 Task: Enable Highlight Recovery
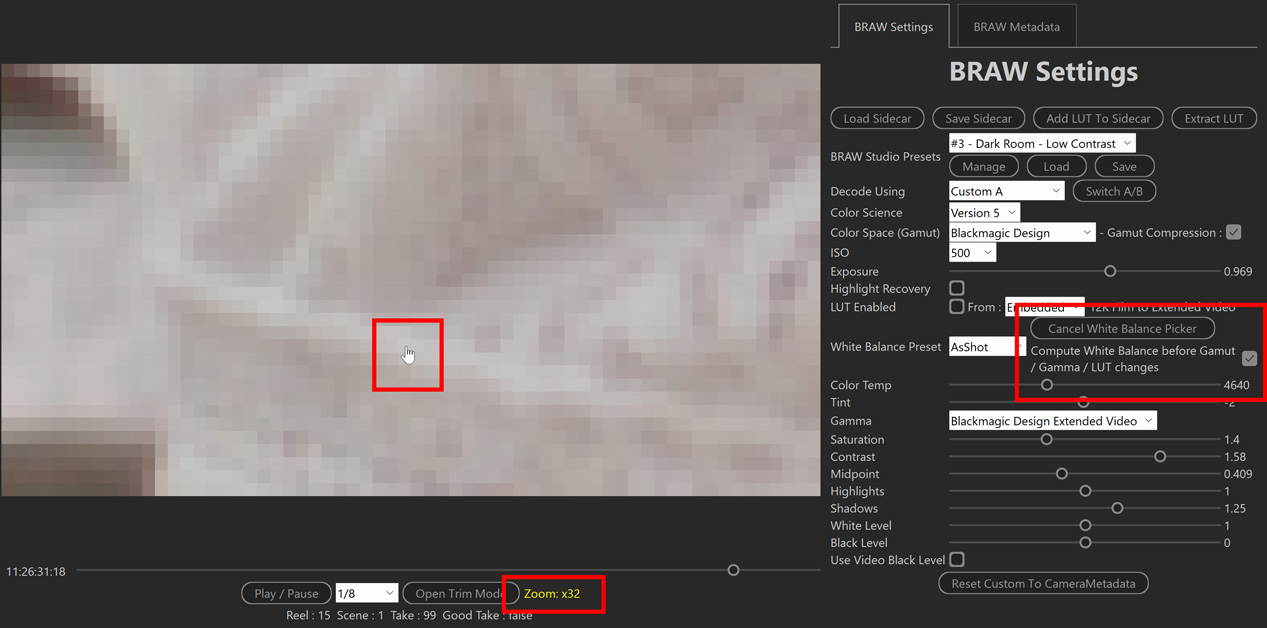tap(956, 287)
